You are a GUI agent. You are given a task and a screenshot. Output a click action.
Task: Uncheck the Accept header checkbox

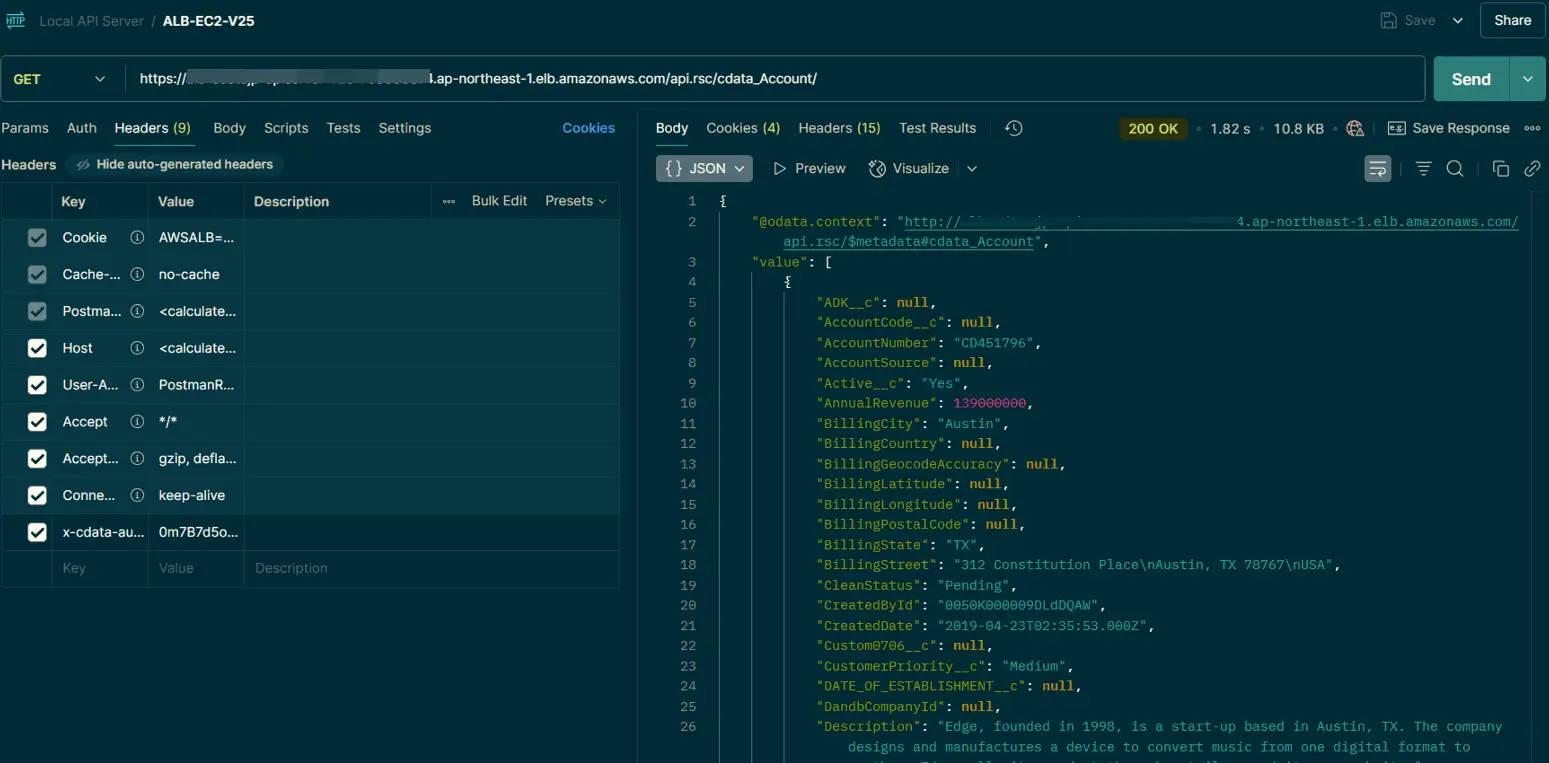click(x=37, y=422)
